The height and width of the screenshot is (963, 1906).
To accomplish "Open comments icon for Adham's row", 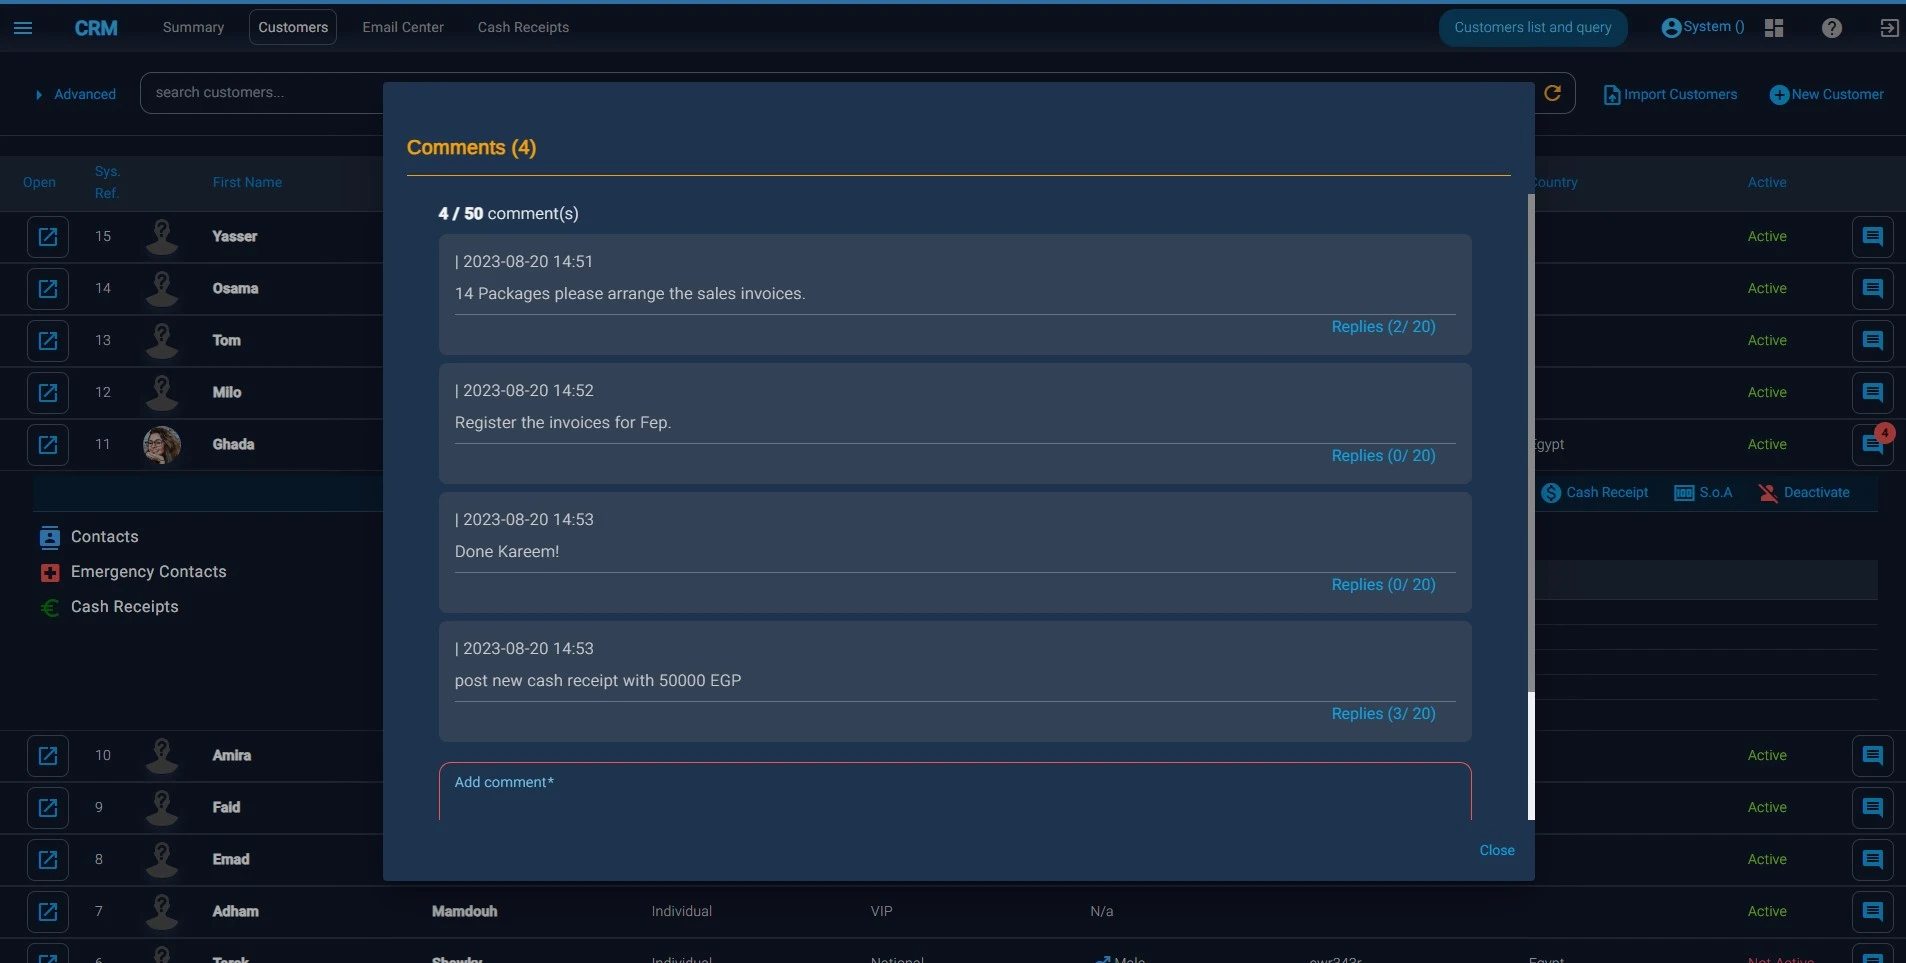I will click(1873, 912).
